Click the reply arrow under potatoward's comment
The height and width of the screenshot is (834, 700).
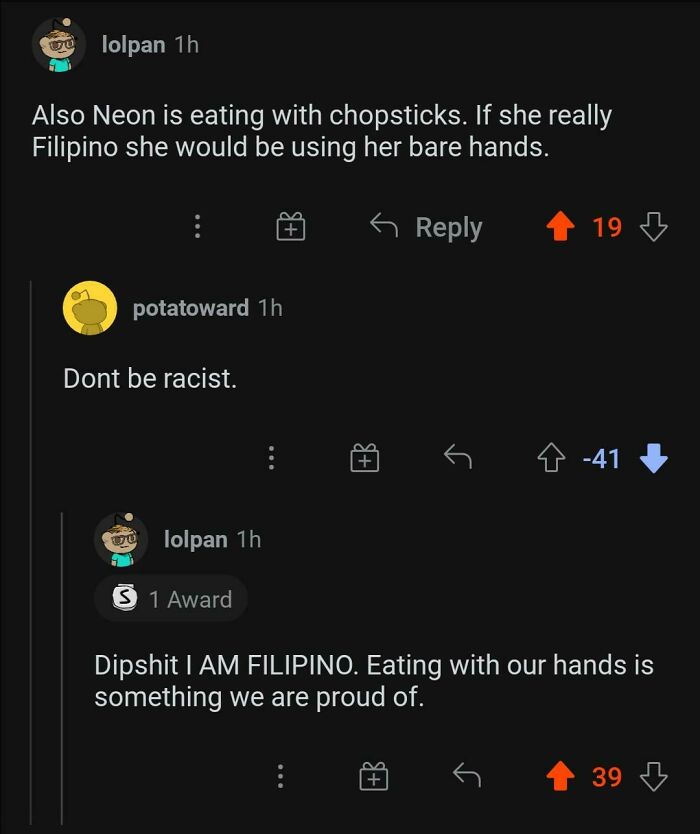tap(457, 458)
